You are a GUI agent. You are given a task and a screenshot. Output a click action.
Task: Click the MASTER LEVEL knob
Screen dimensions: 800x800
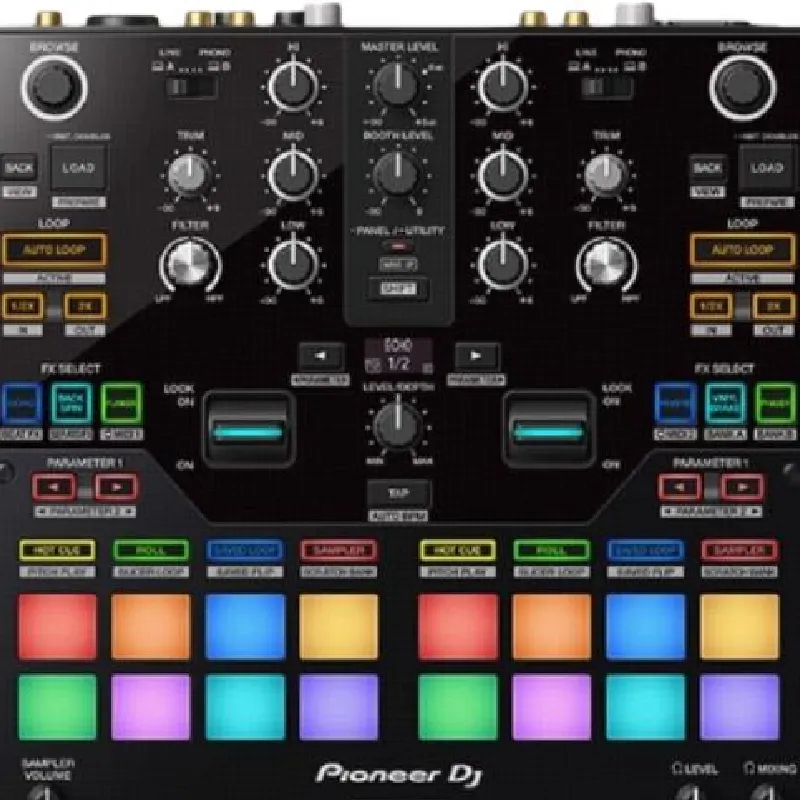pyautogui.click(x=397, y=84)
